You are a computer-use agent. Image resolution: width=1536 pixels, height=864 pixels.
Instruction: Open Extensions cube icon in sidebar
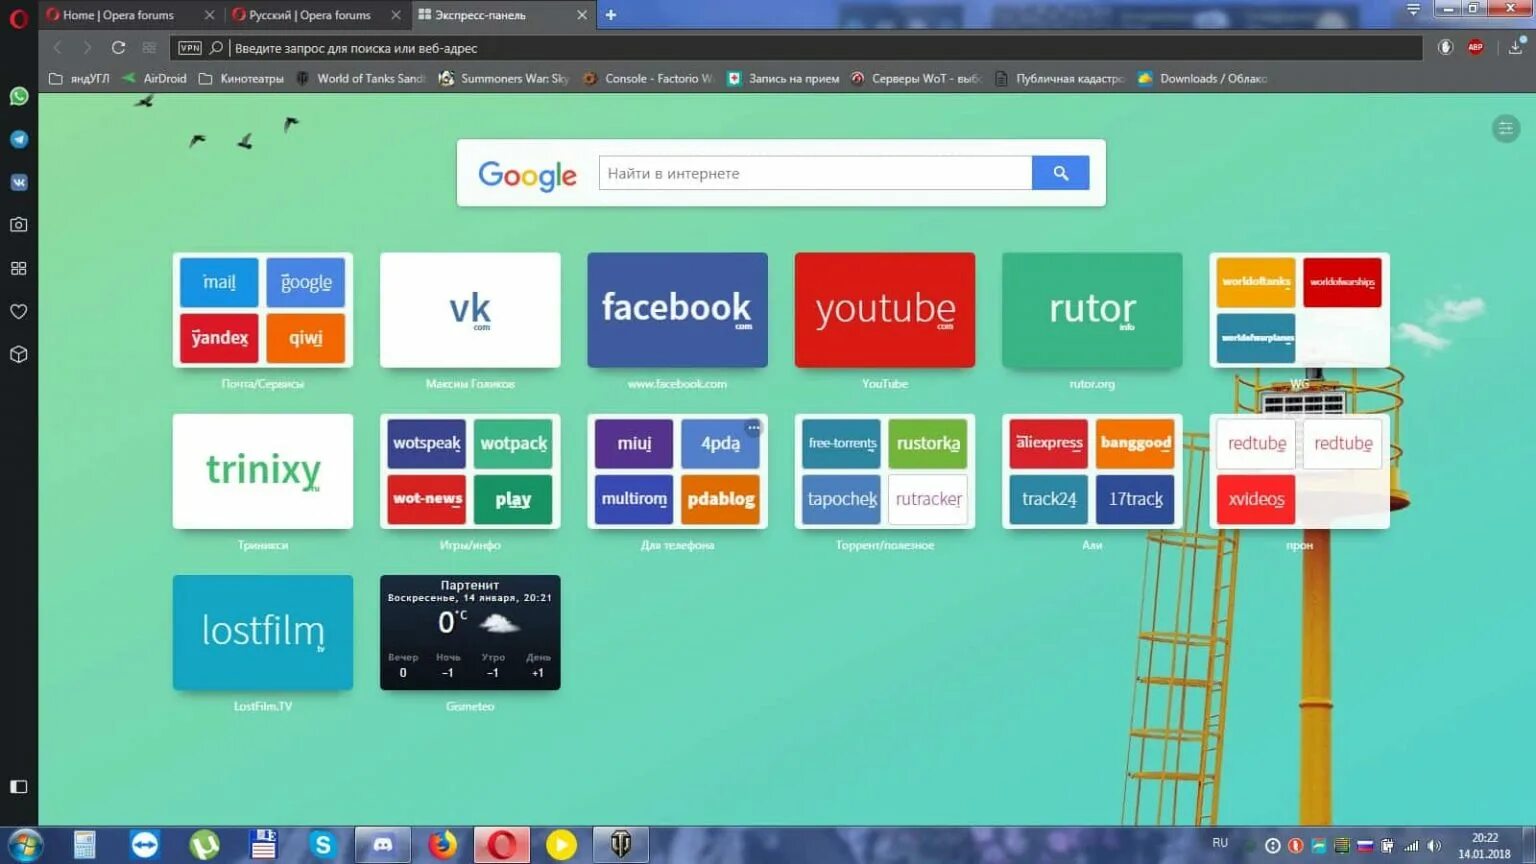[x=18, y=354]
